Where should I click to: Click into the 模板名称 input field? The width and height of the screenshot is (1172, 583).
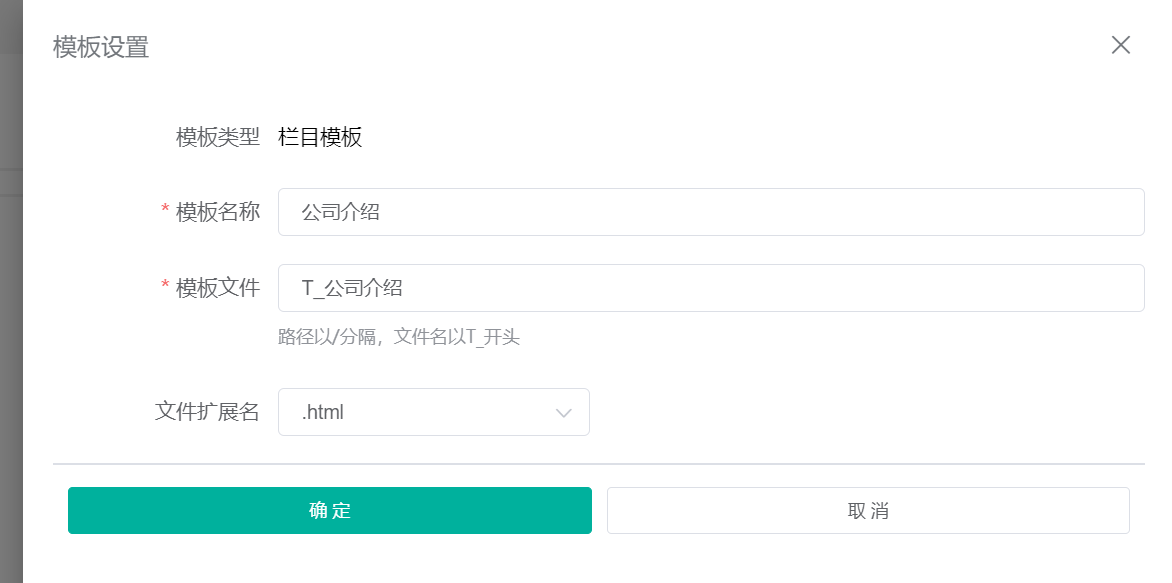tap(712, 211)
